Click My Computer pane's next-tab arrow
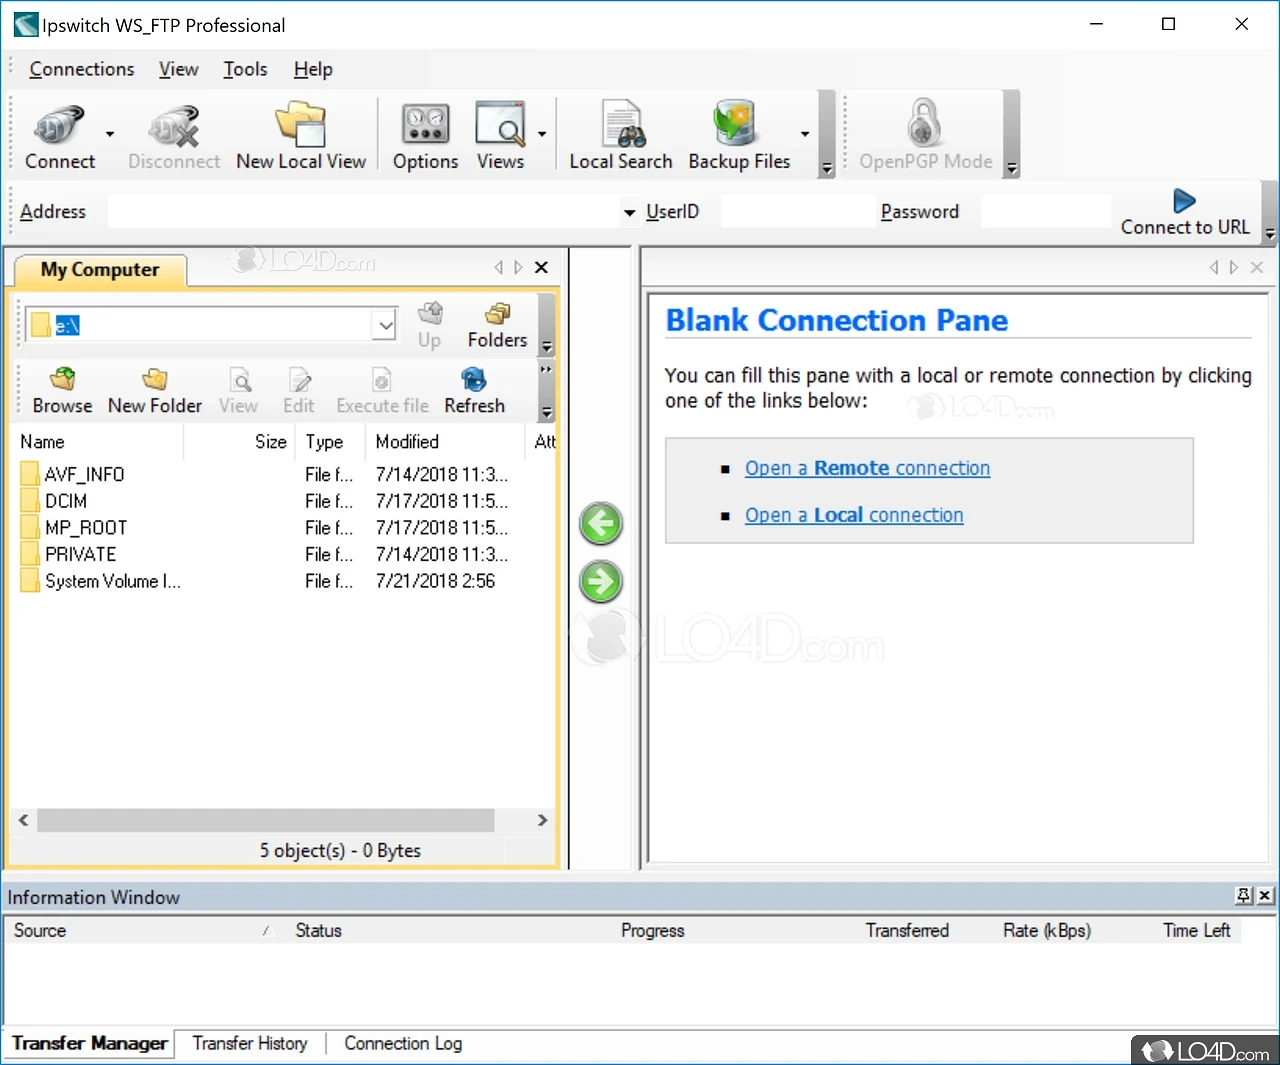 [x=518, y=267]
